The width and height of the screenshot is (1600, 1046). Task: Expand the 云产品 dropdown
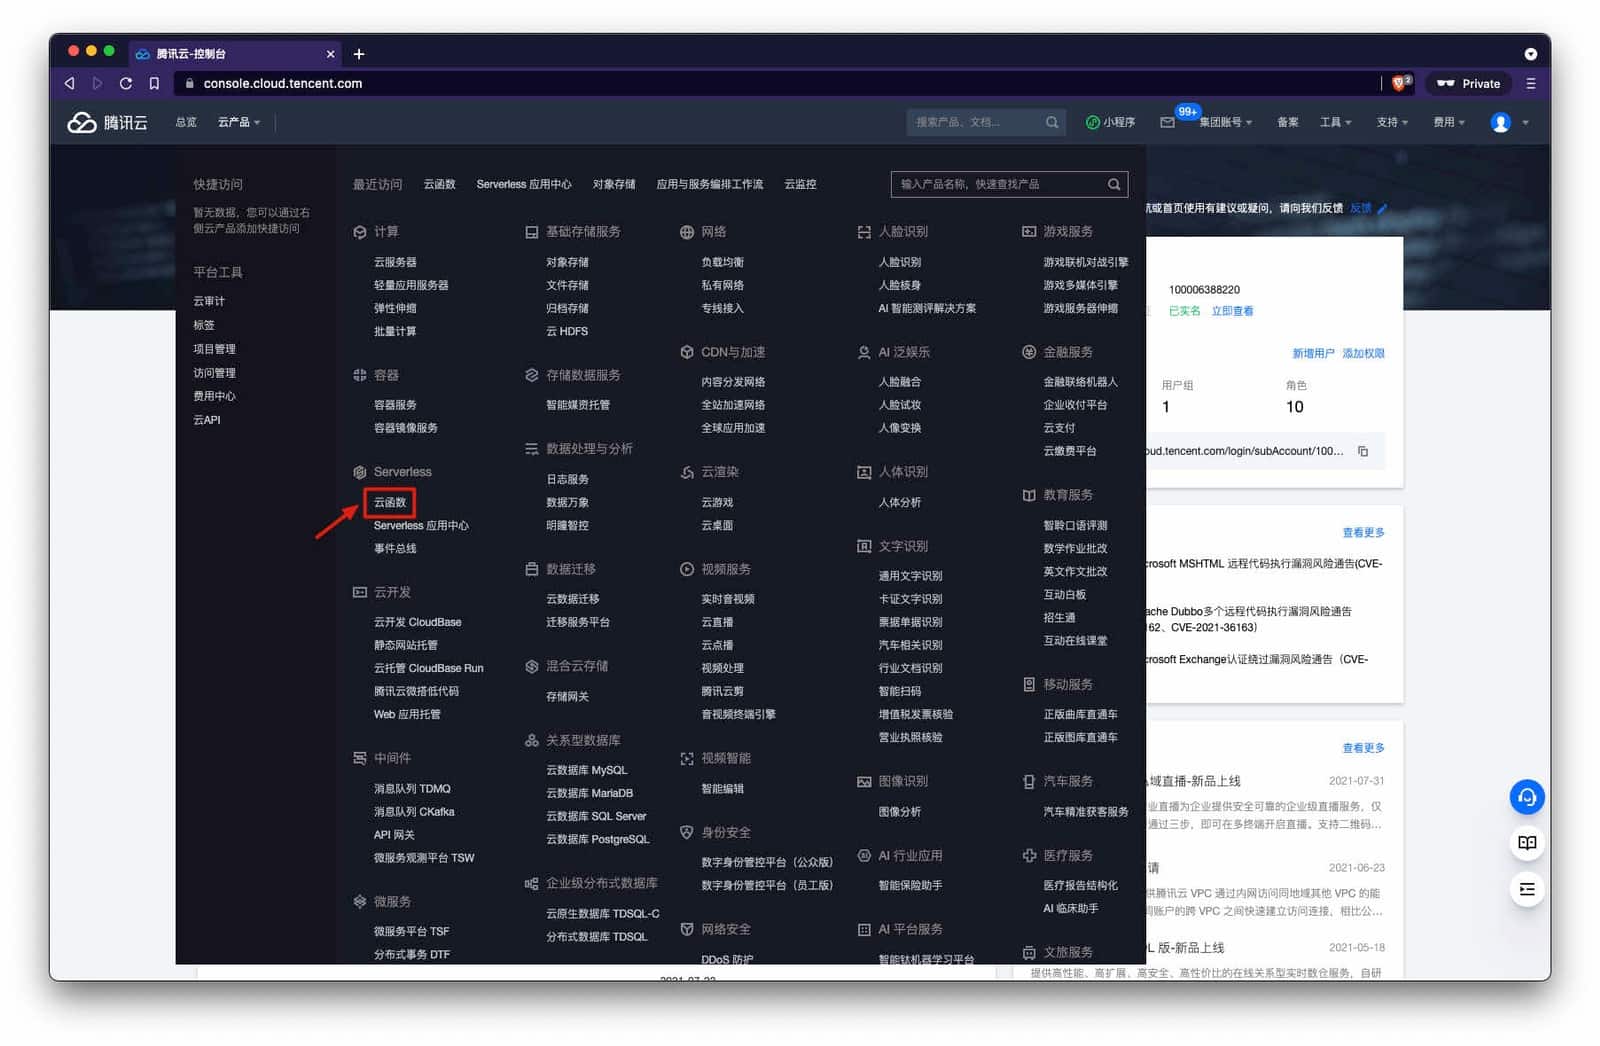[236, 122]
